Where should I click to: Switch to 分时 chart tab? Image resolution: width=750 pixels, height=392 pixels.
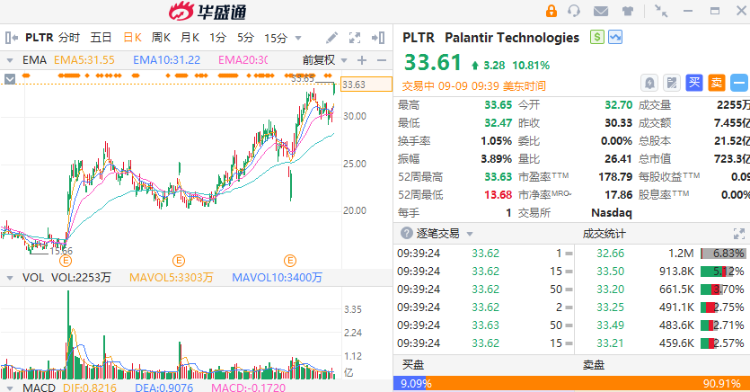69,37
